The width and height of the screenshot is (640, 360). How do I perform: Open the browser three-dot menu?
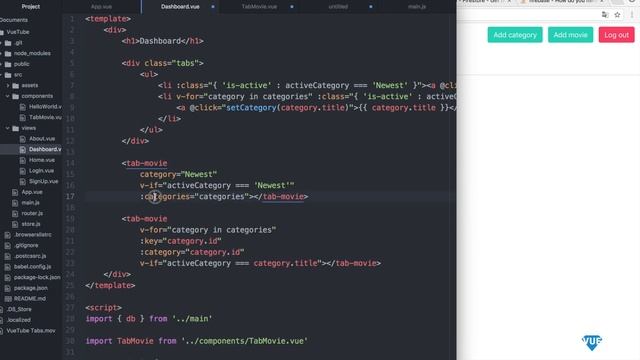pos(632,15)
